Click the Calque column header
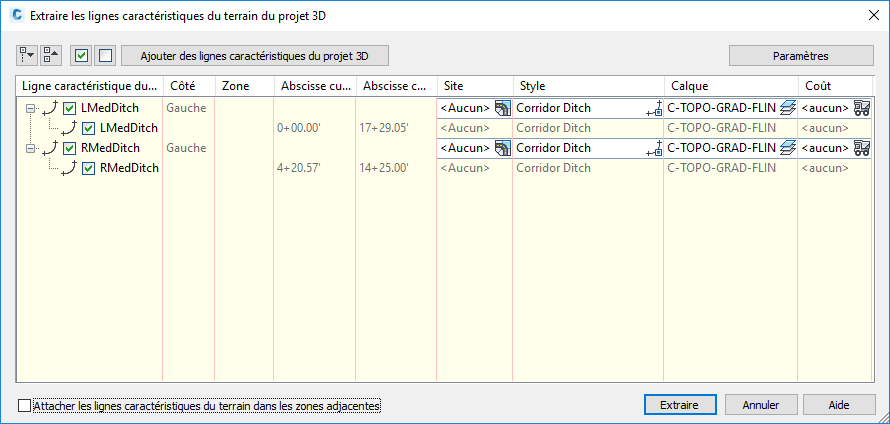The image size is (890, 424). click(x=730, y=86)
